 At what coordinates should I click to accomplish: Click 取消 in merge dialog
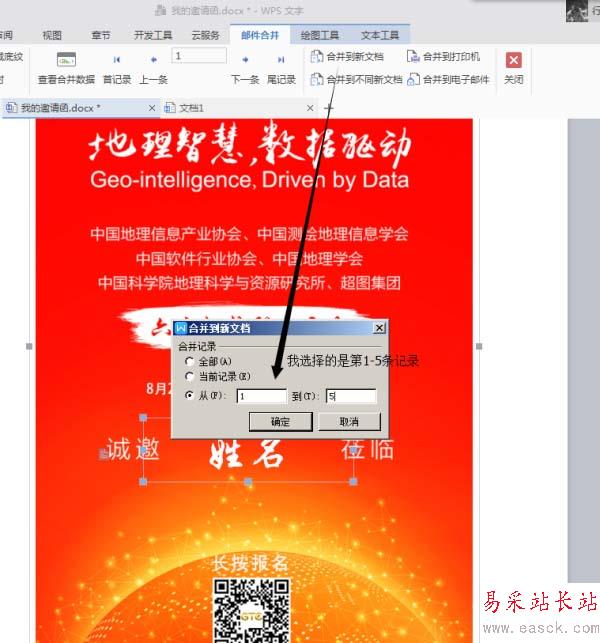(349, 422)
